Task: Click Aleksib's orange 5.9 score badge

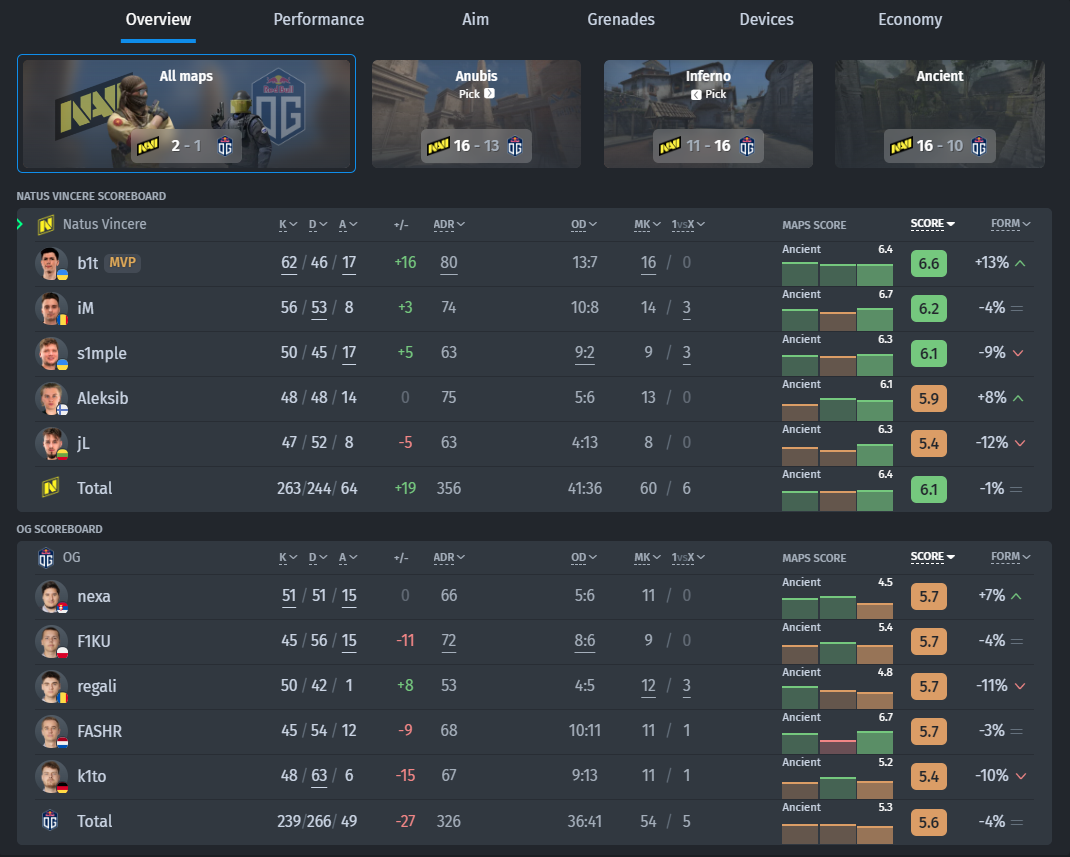Action: point(929,398)
